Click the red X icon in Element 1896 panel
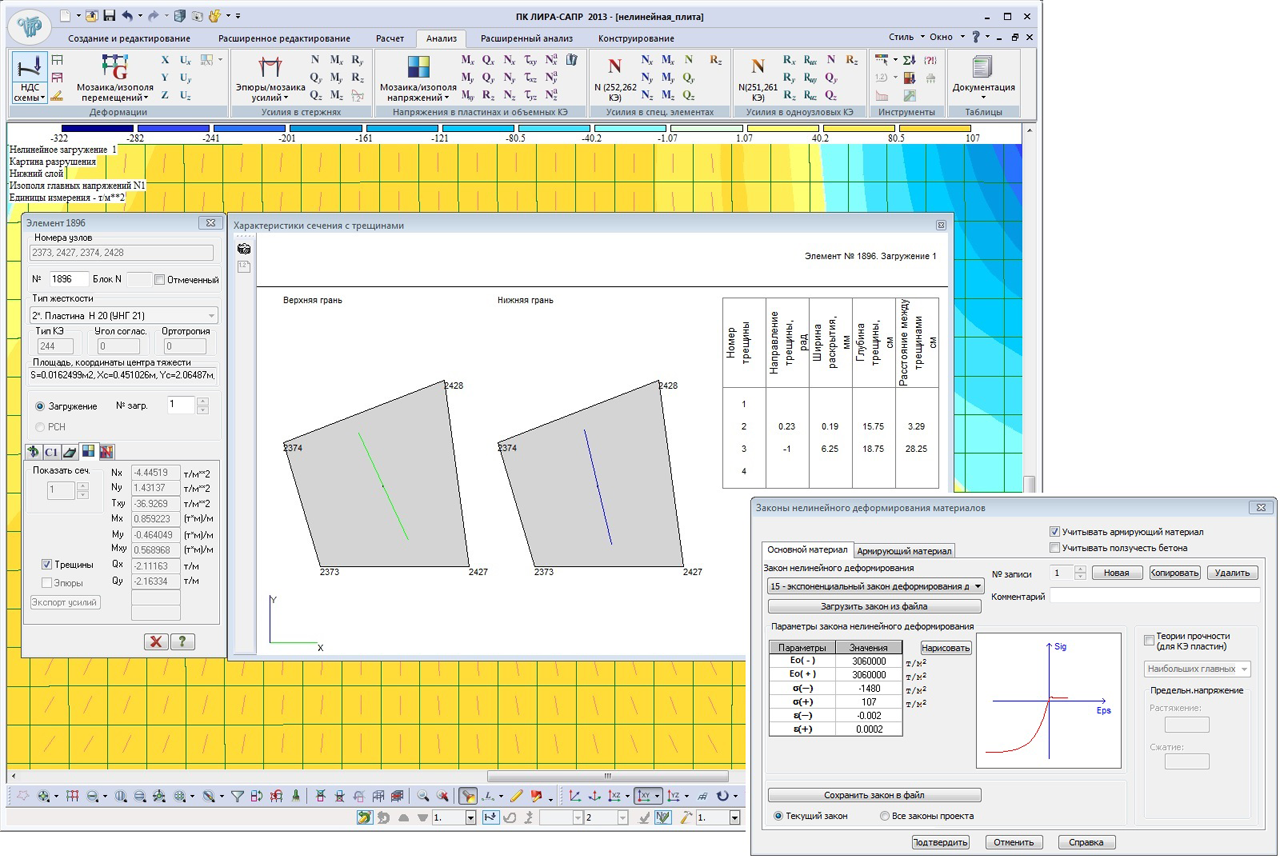The width and height of the screenshot is (1280, 859). coord(155,642)
